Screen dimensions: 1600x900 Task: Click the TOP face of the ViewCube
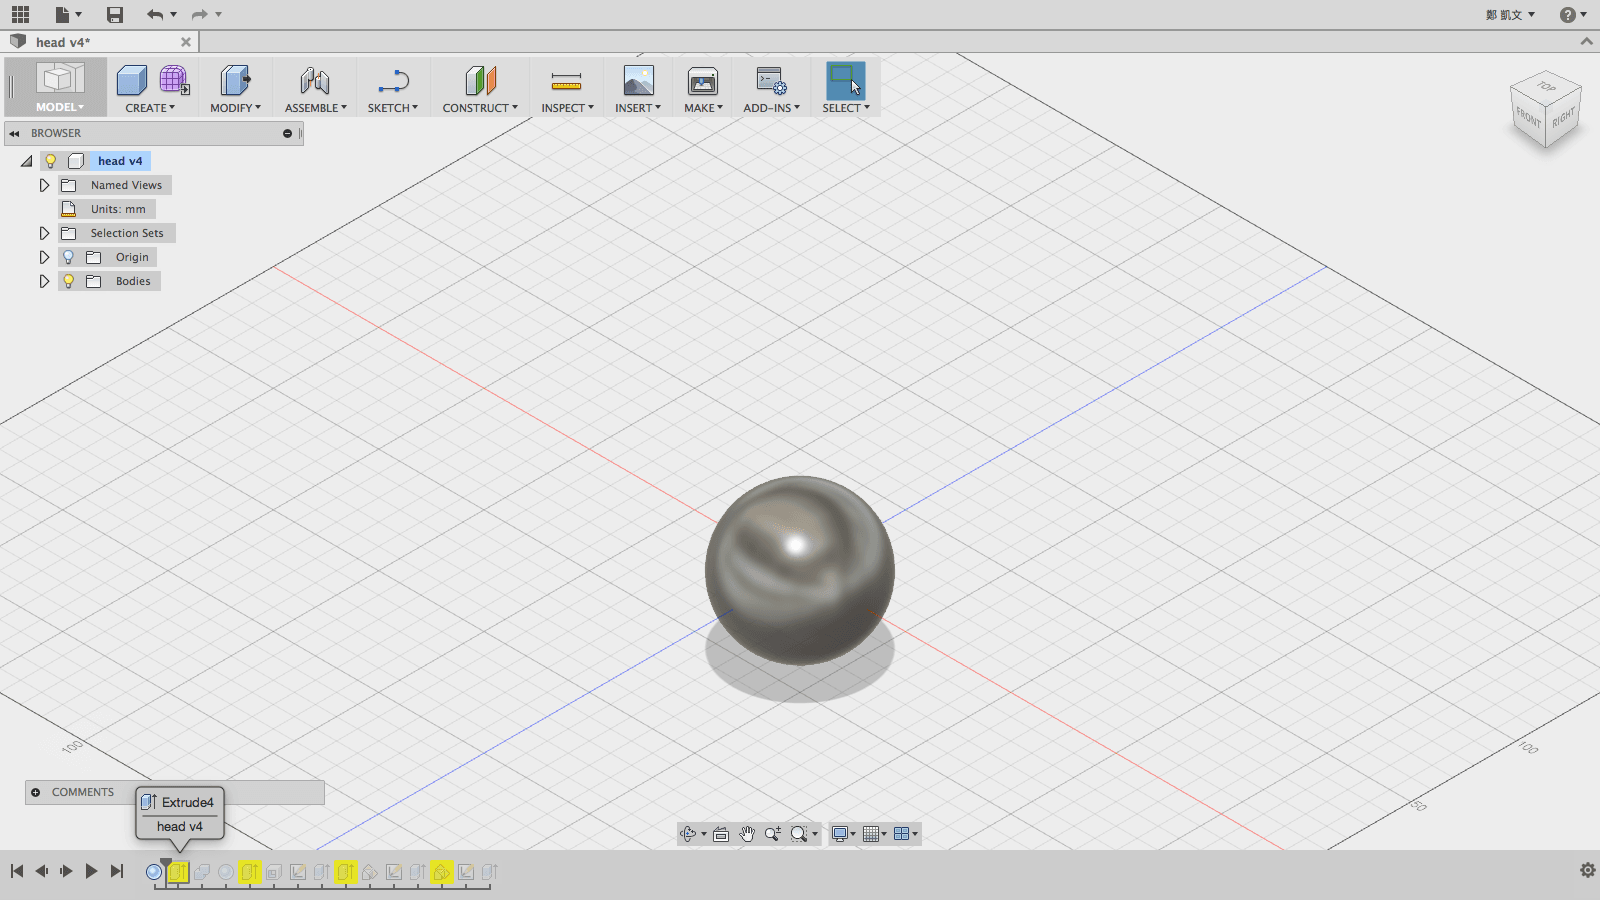coord(1546,87)
